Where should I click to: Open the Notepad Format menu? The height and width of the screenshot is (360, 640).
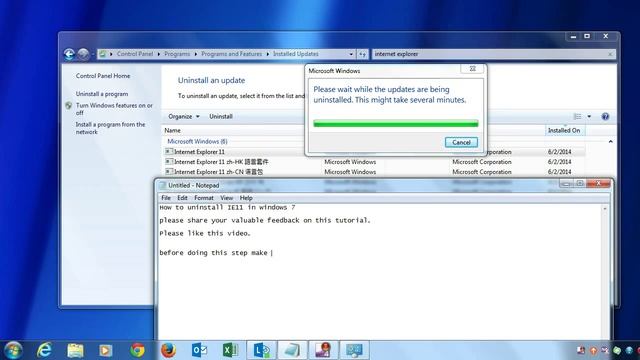(x=204, y=198)
